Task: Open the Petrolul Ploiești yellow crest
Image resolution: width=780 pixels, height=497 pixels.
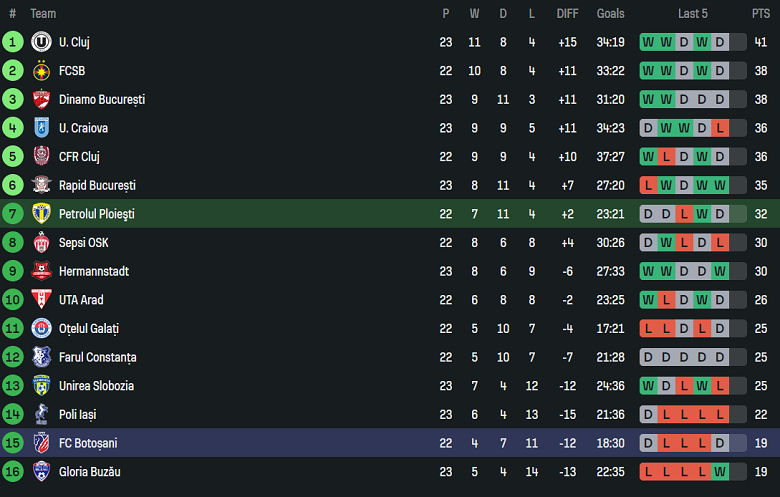Action: click(x=41, y=214)
